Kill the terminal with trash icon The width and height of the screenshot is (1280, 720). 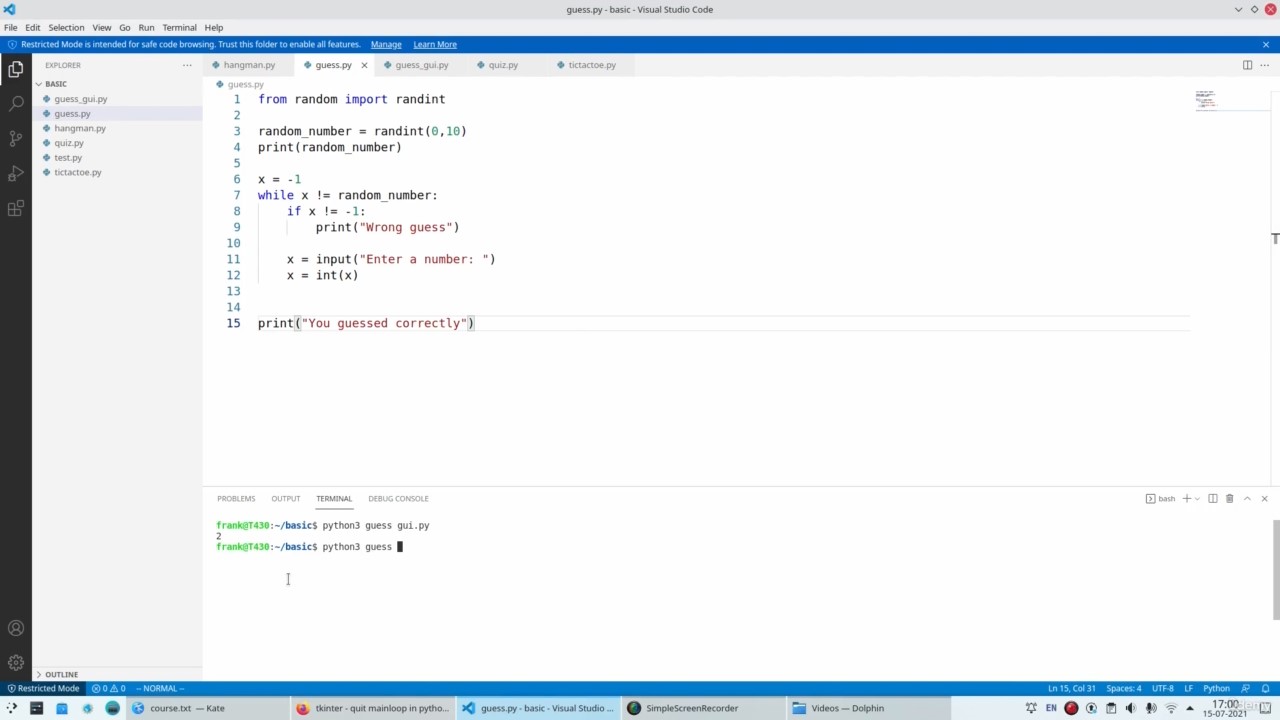pyautogui.click(x=1230, y=498)
